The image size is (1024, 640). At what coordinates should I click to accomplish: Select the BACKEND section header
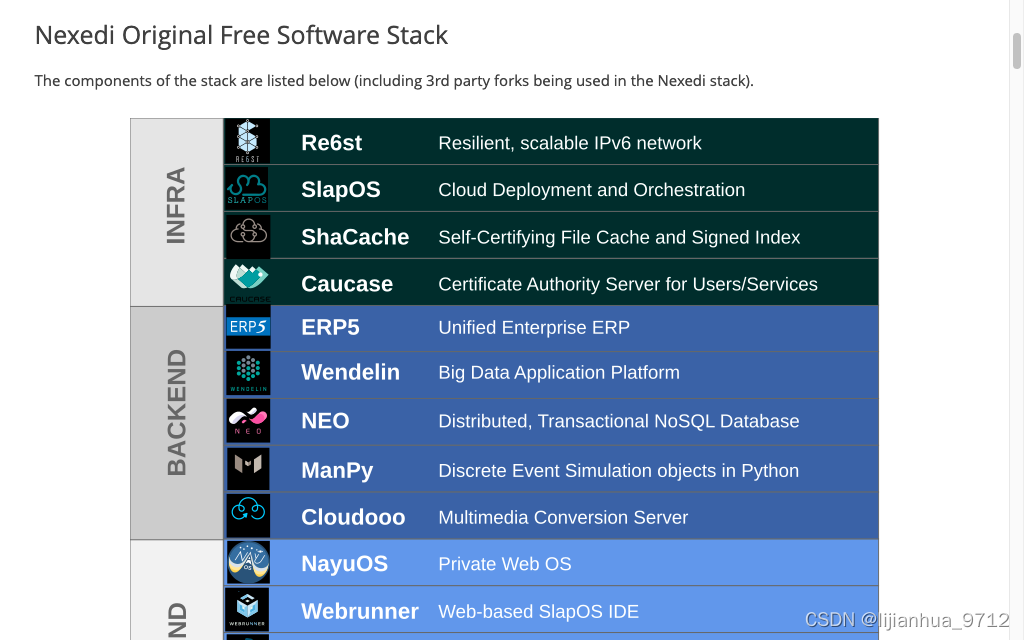coord(176,420)
